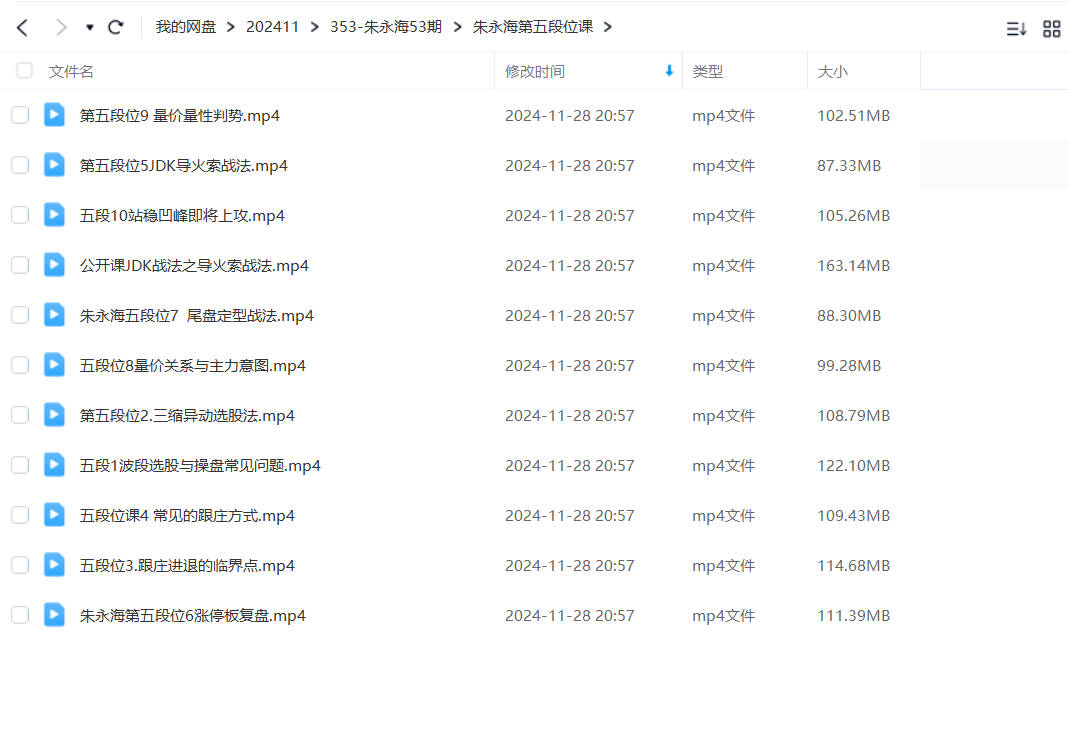The height and width of the screenshot is (756, 1069).
Task: Go back with the left arrow icon
Action: point(22,27)
